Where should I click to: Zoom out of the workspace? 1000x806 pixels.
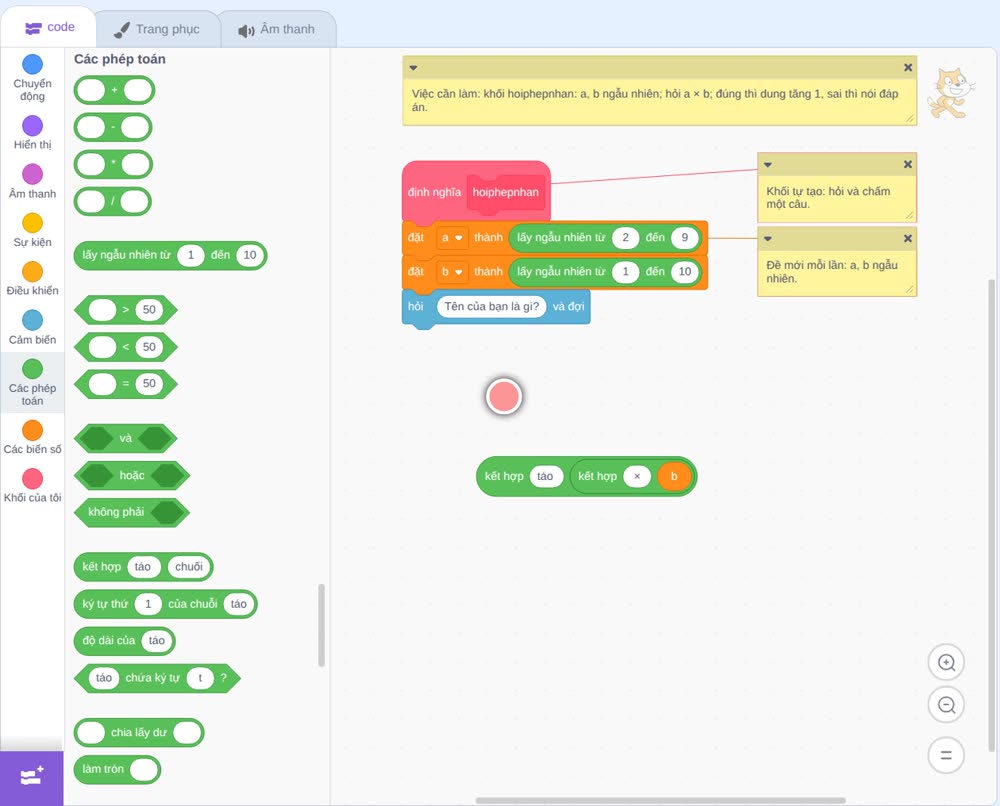(946, 705)
